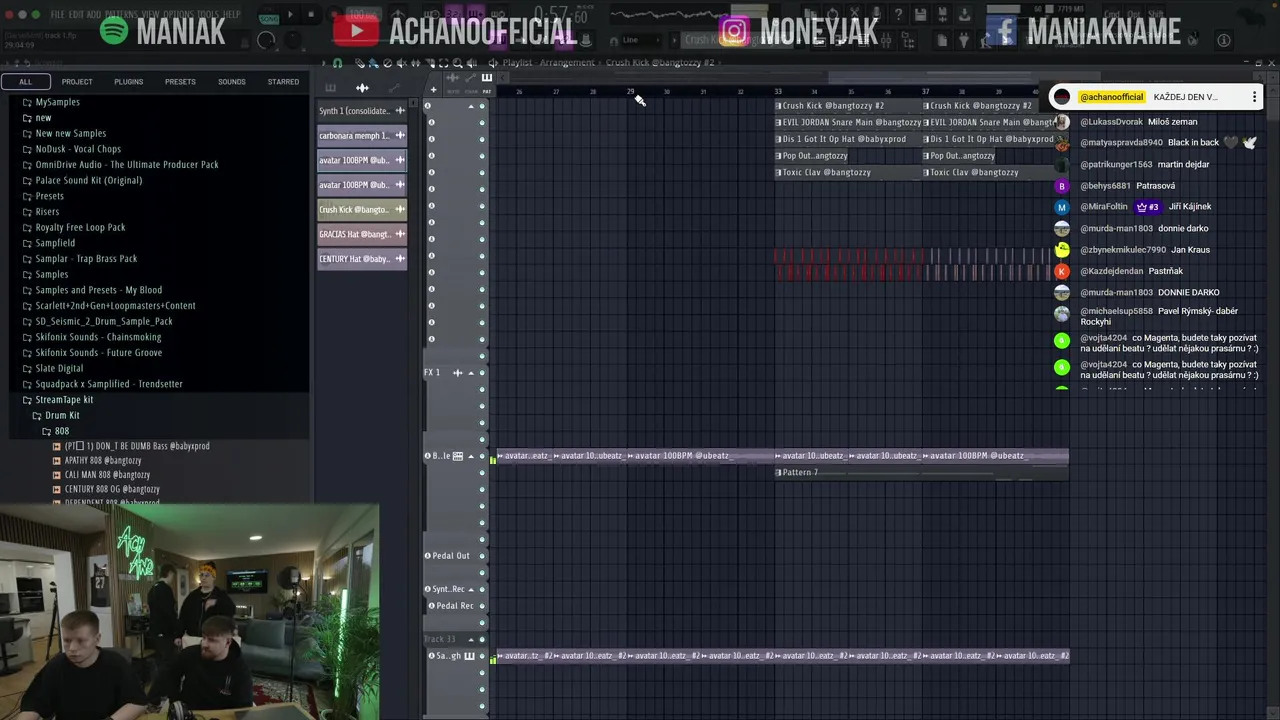Select the Delete tool icon
This screenshot has width=1280, height=720.
[x=387, y=62]
